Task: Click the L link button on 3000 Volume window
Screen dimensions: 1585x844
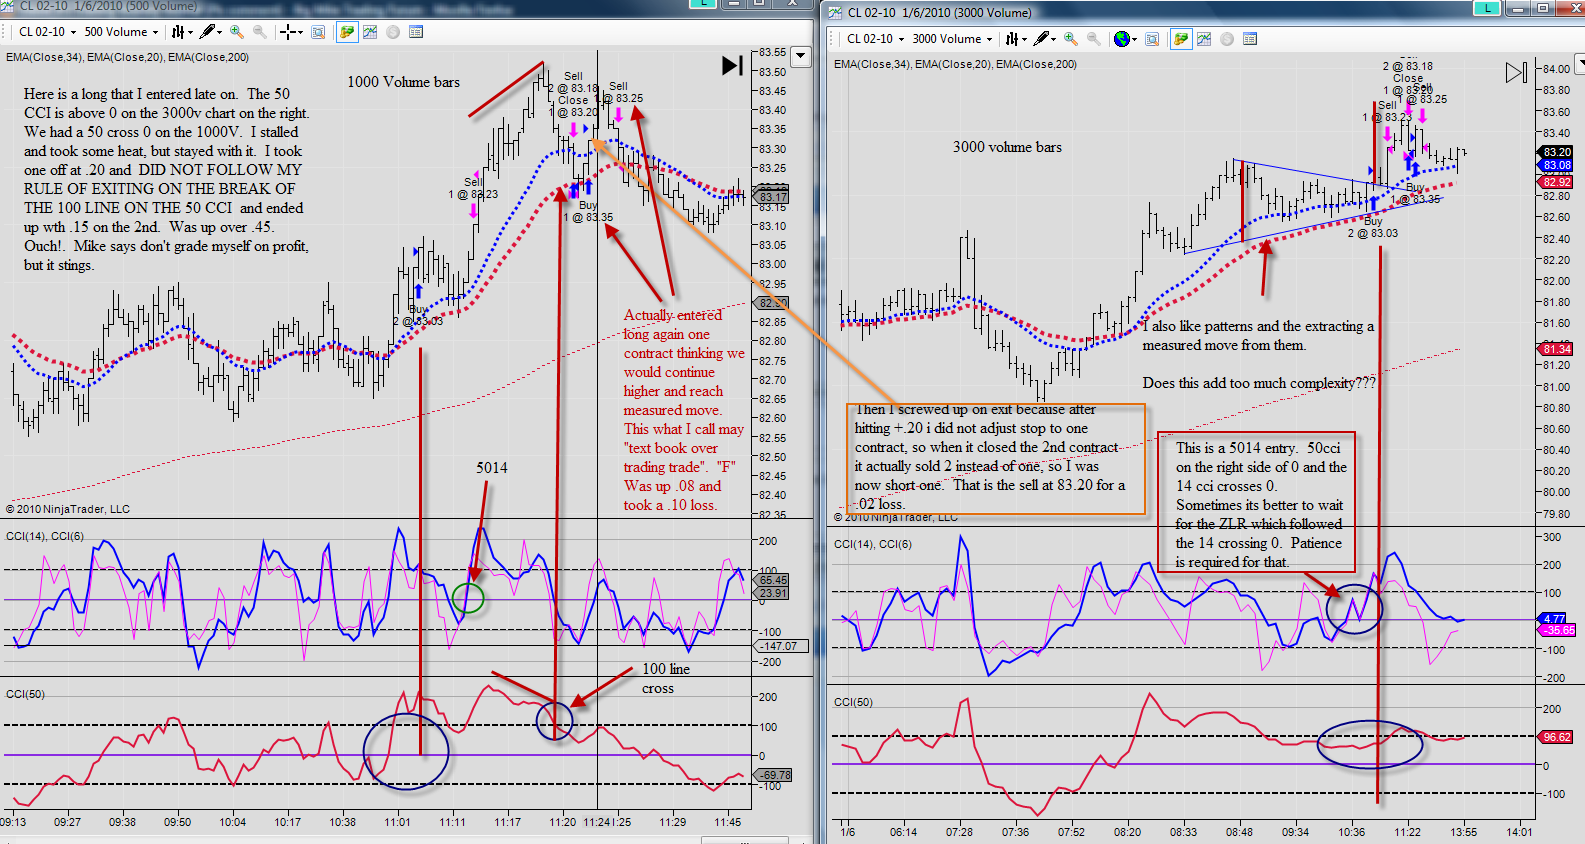Action: click(1488, 8)
